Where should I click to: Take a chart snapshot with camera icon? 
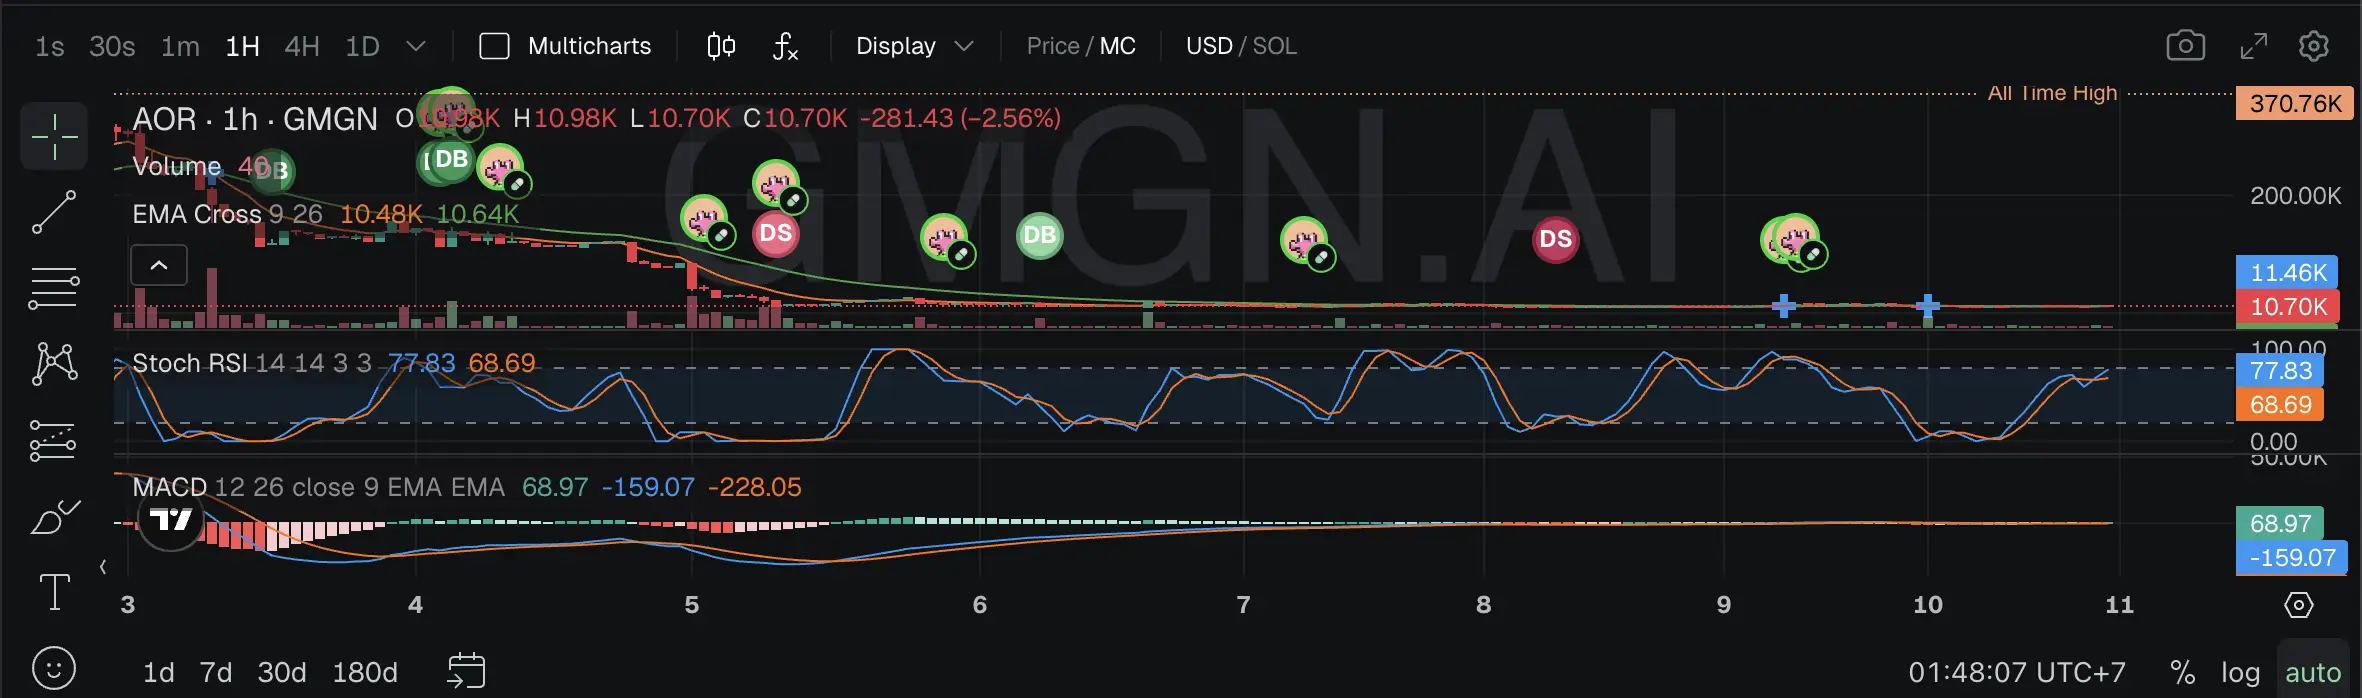point(2186,46)
